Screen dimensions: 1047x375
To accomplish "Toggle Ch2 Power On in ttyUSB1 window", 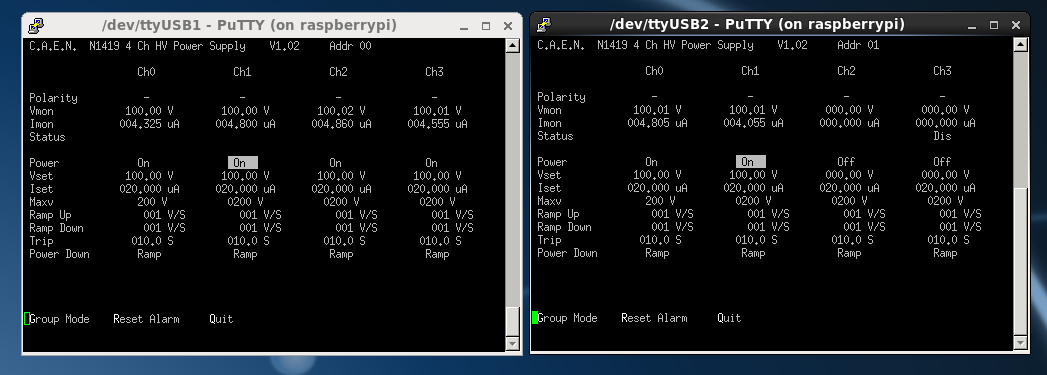I will click(335, 163).
